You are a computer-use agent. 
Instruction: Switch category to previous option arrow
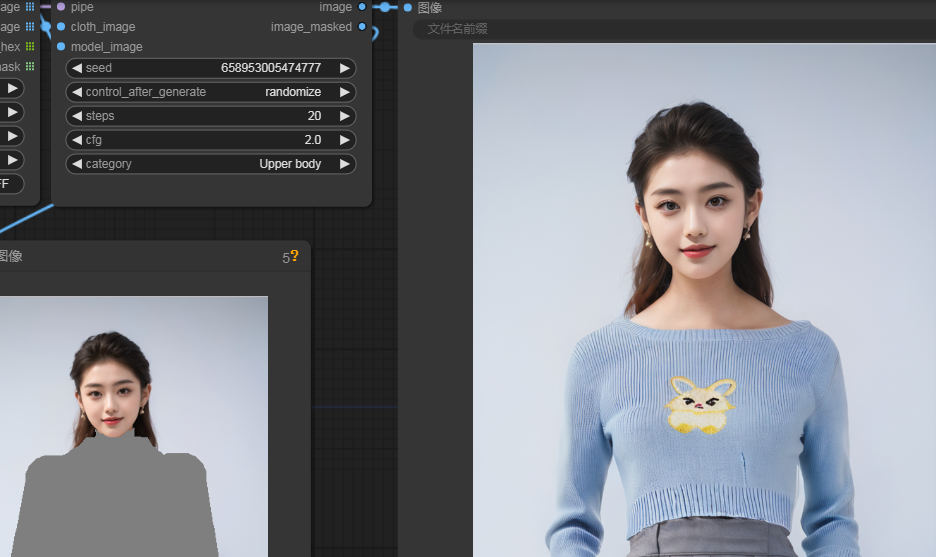(76, 164)
